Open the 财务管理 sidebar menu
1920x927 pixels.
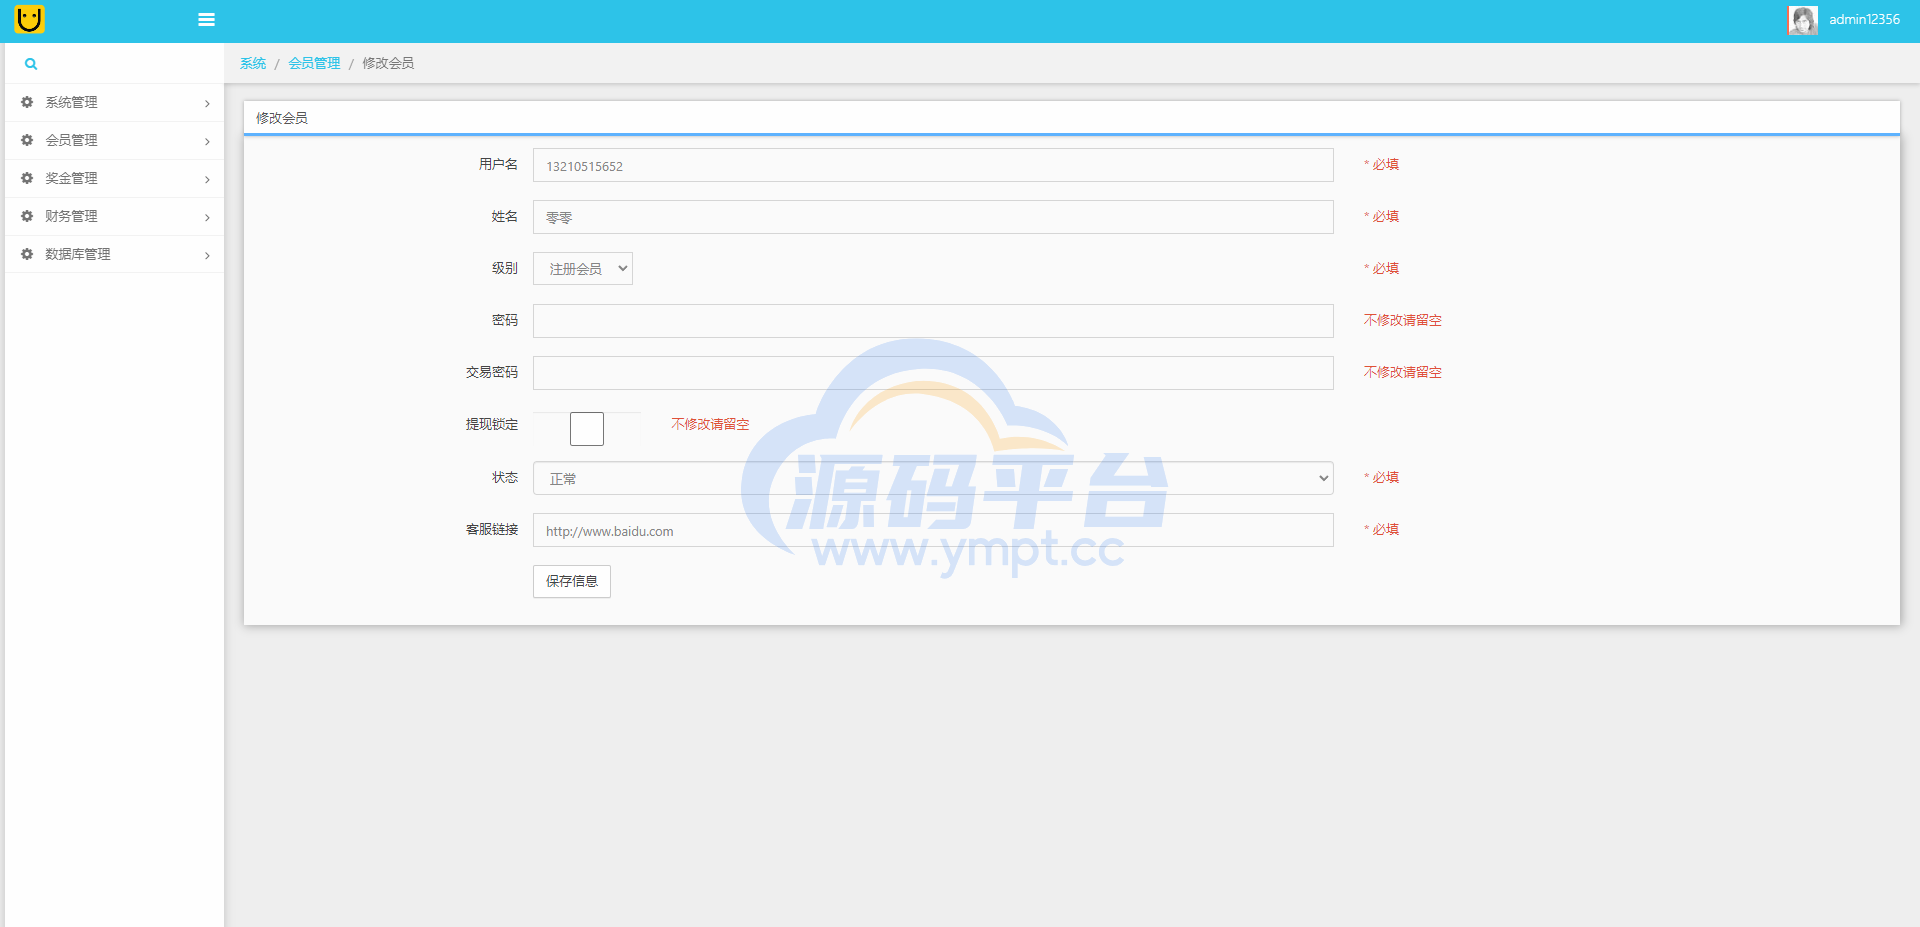tap(114, 217)
